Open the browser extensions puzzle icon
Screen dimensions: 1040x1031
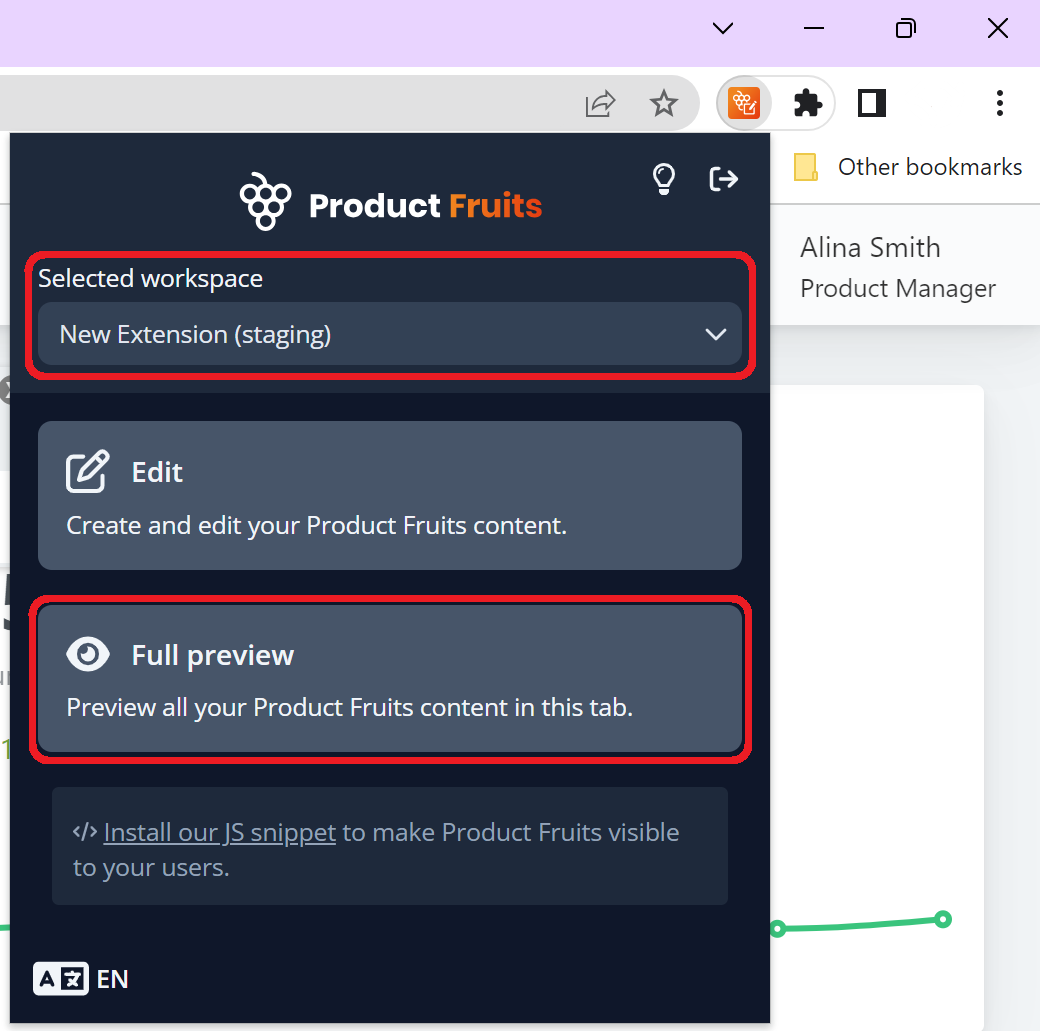click(x=807, y=103)
